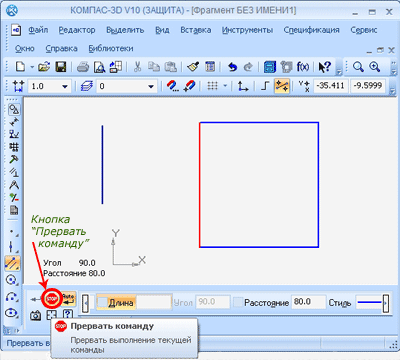Click the Y coordinate field -9.5999
400x360 pixels.
point(368,86)
